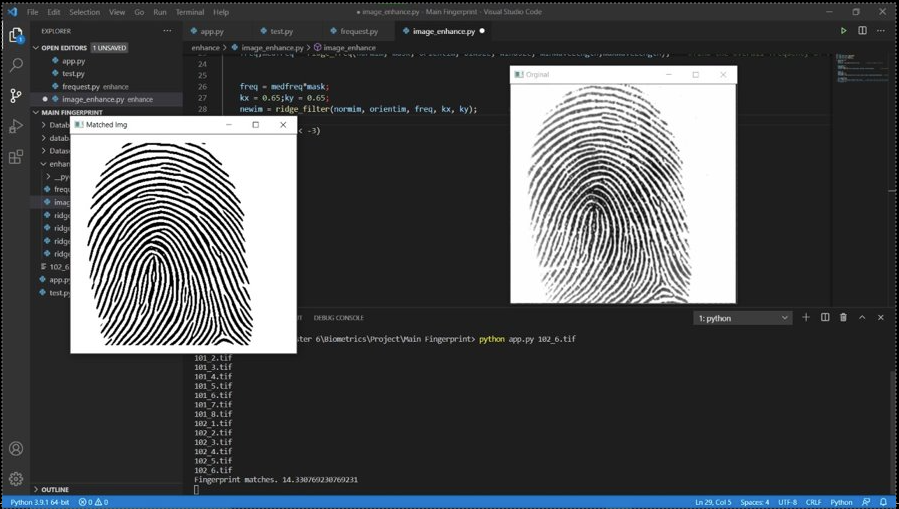Maximize the terminal panel size
The height and width of the screenshot is (509, 899).
click(x=862, y=318)
